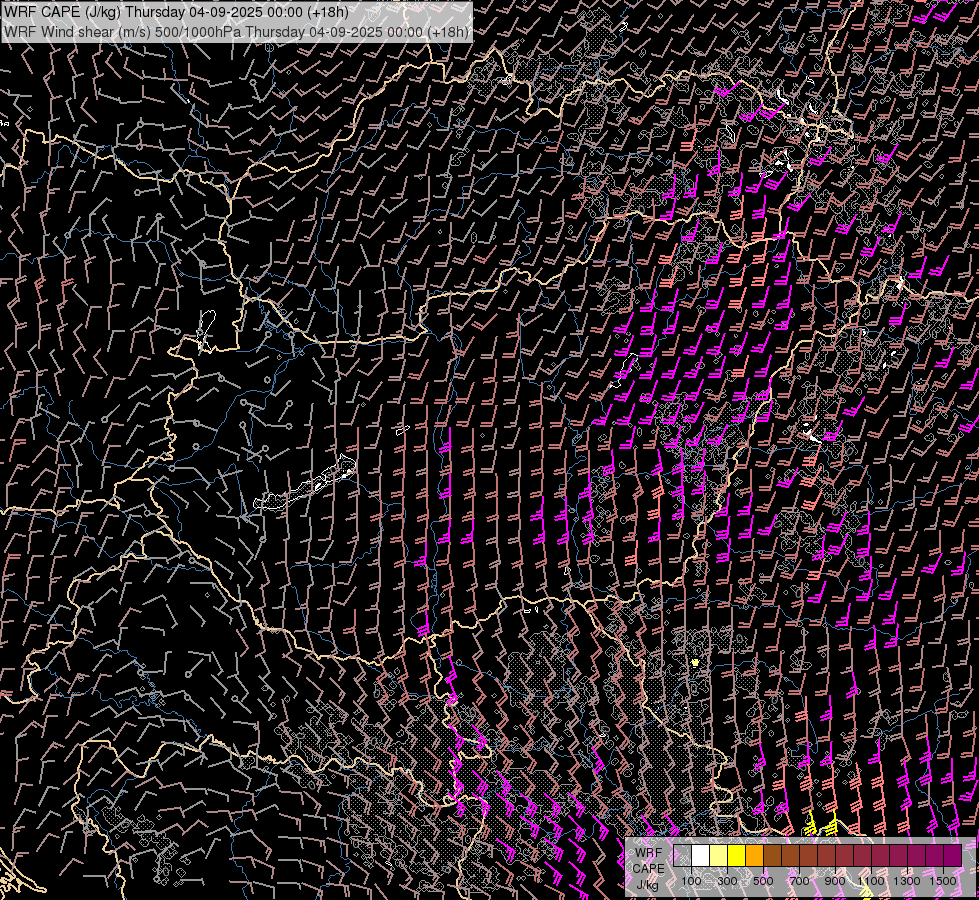Click the 100 legend value

click(x=691, y=881)
